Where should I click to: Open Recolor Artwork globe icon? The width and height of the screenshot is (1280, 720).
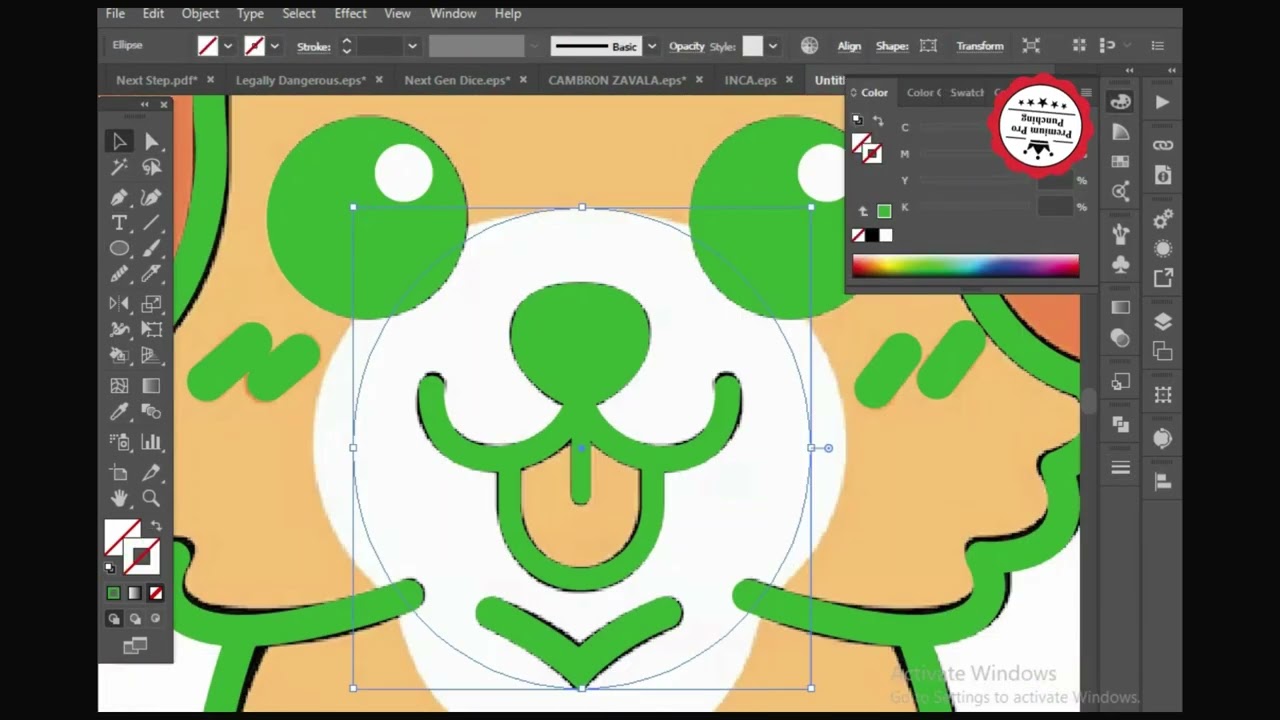click(x=809, y=46)
